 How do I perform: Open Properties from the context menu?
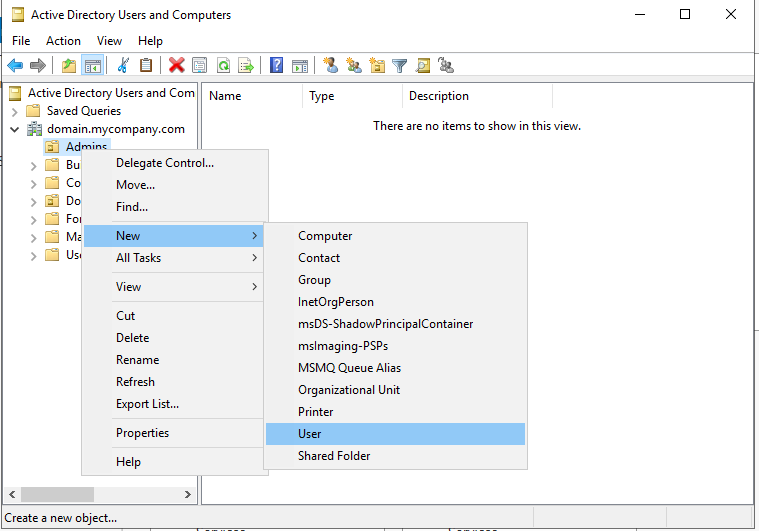[x=142, y=433]
